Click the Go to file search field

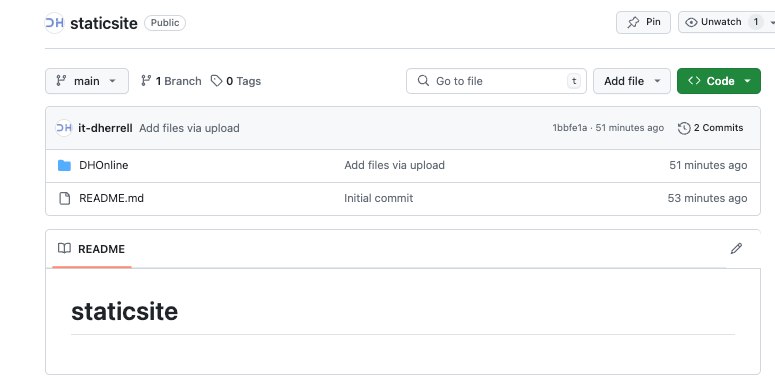coord(496,81)
